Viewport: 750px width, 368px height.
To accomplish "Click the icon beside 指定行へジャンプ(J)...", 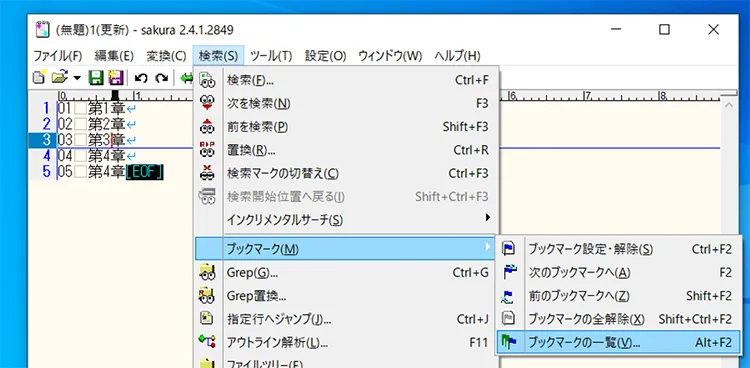I will coord(208,318).
